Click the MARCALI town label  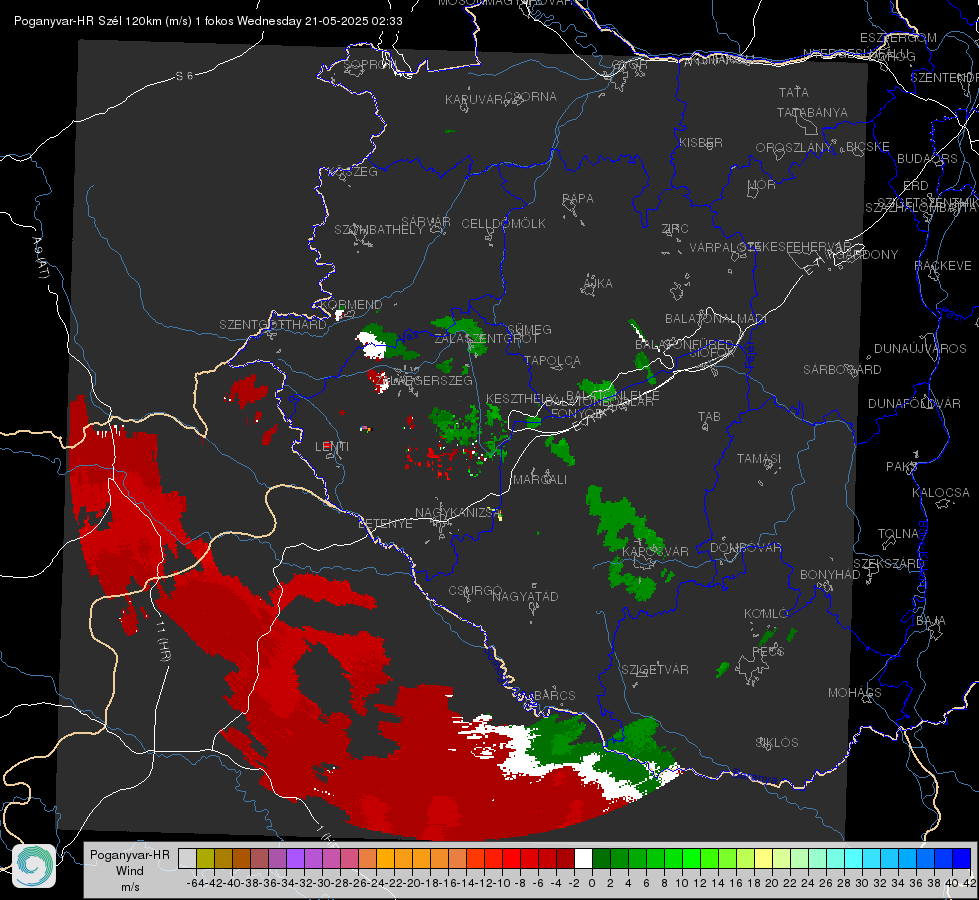(540, 480)
